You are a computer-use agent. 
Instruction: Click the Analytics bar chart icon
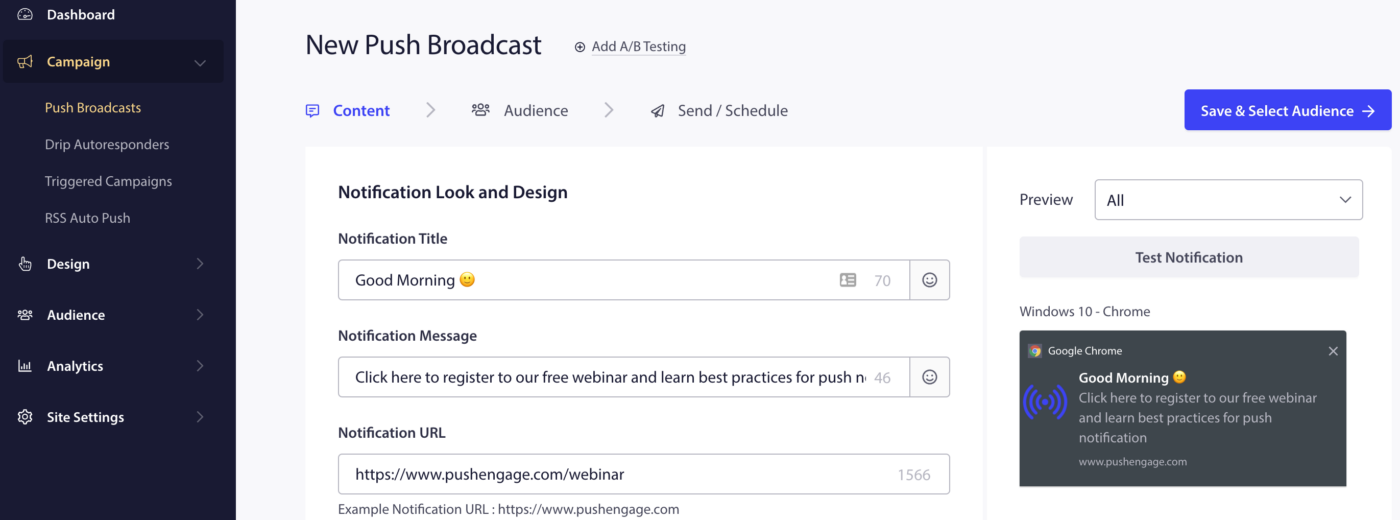pyautogui.click(x=25, y=366)
